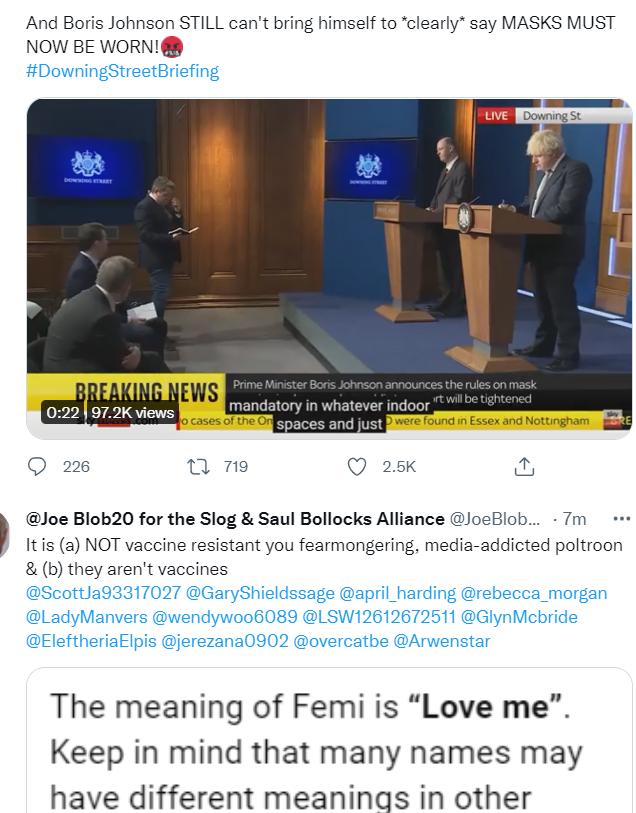The image size is (636, 813).
Task: Visit the @ScottJa93317027 mention
Action: point(103,593)
